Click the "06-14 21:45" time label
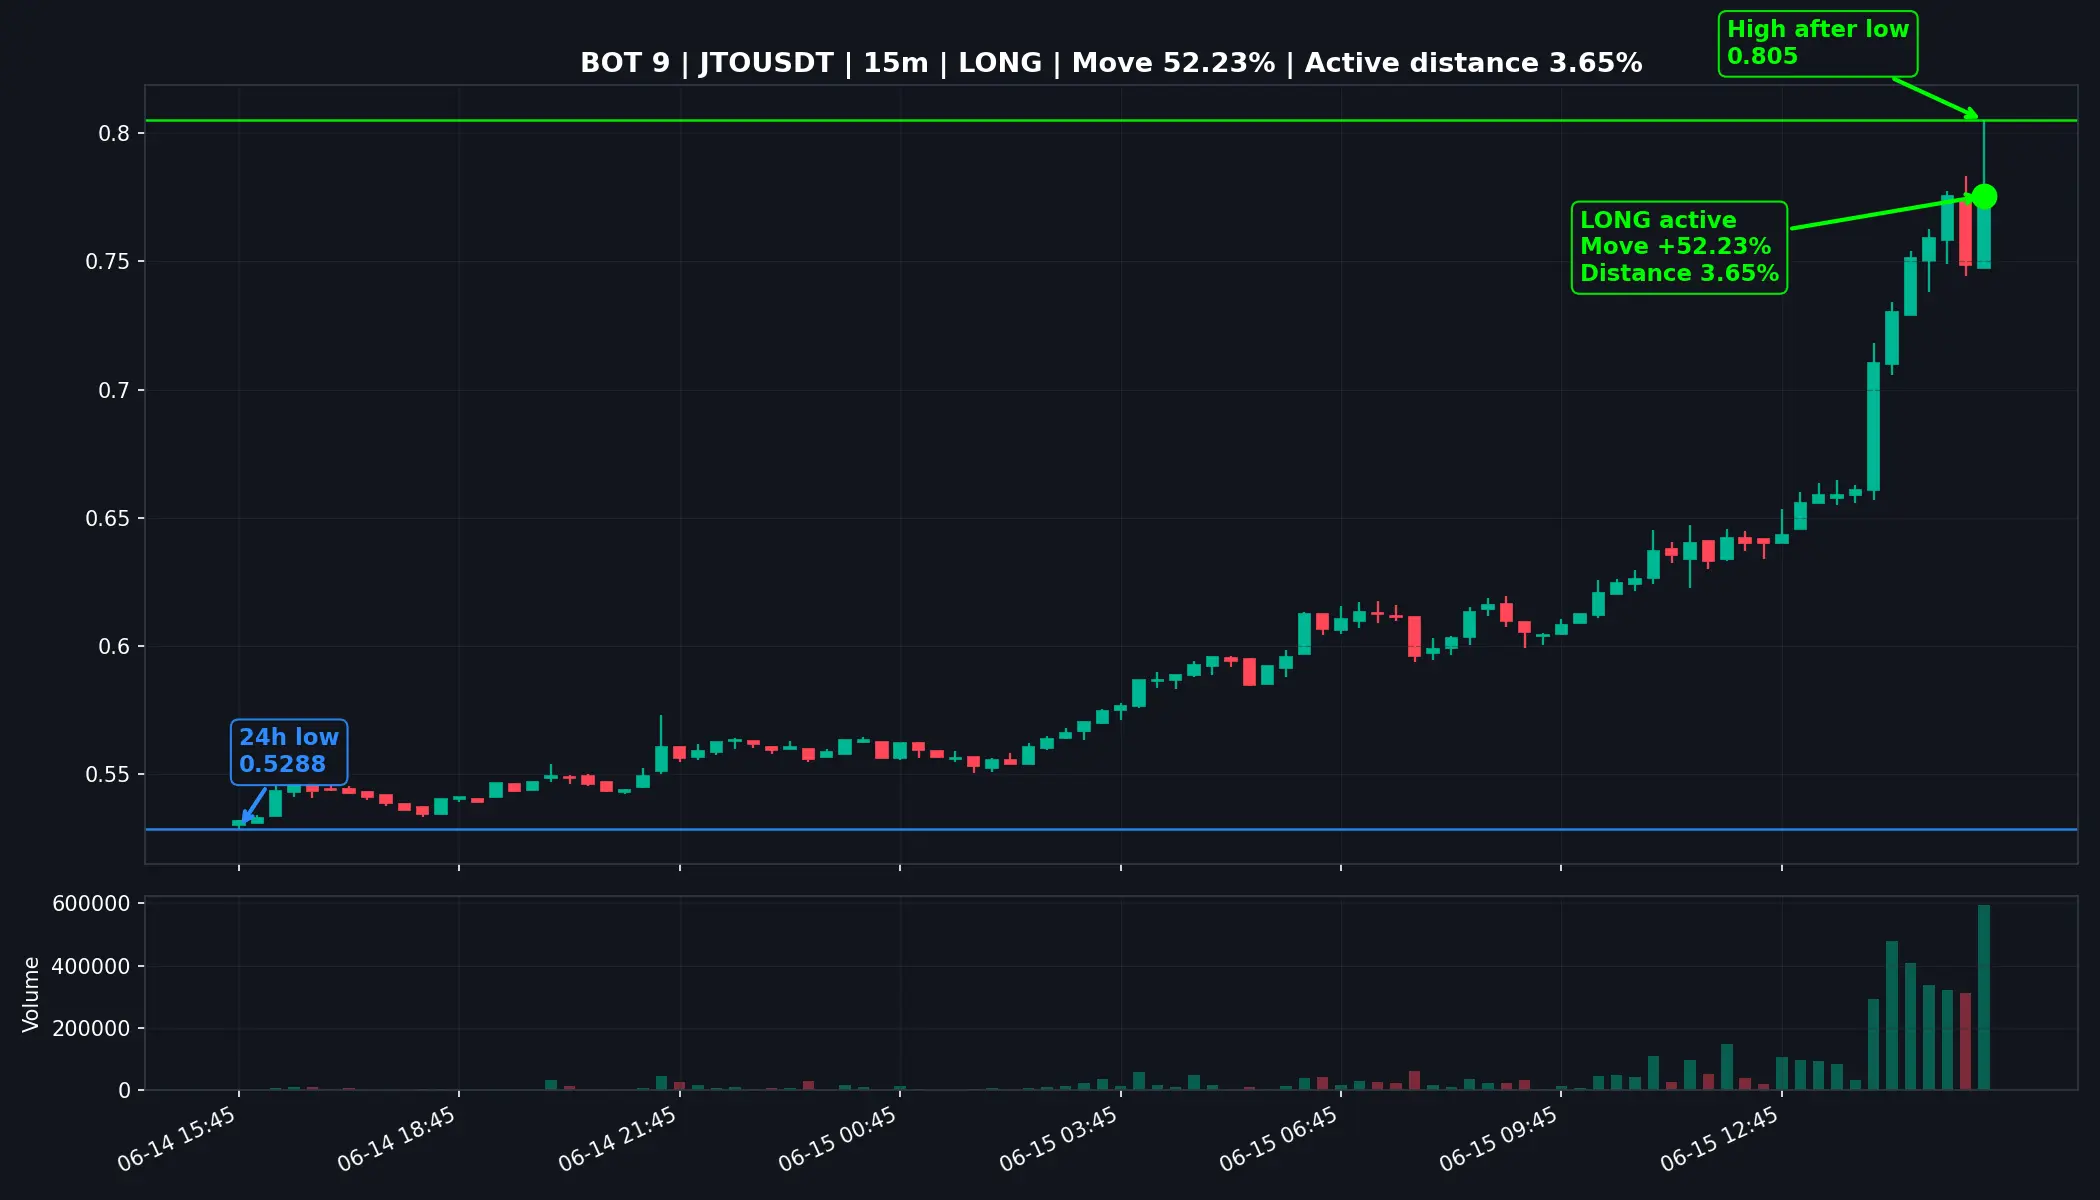The image size is (2100, 1200). coord(618,1138)
